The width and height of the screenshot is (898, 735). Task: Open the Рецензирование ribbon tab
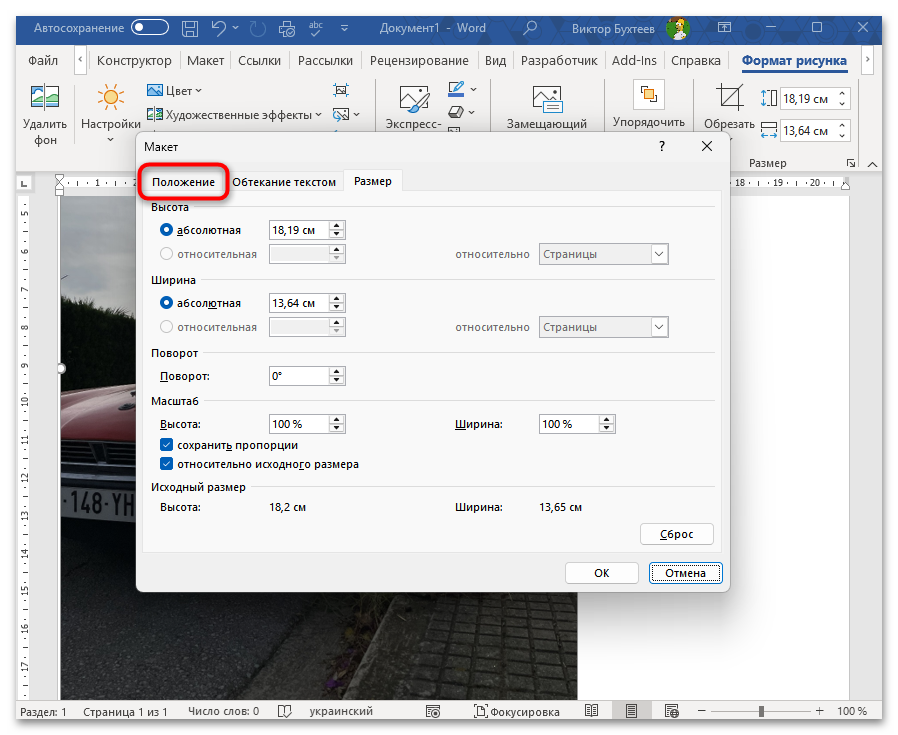(419, 60)
